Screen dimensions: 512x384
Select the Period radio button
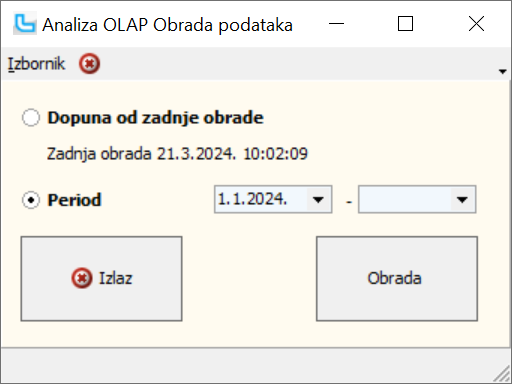31,200
